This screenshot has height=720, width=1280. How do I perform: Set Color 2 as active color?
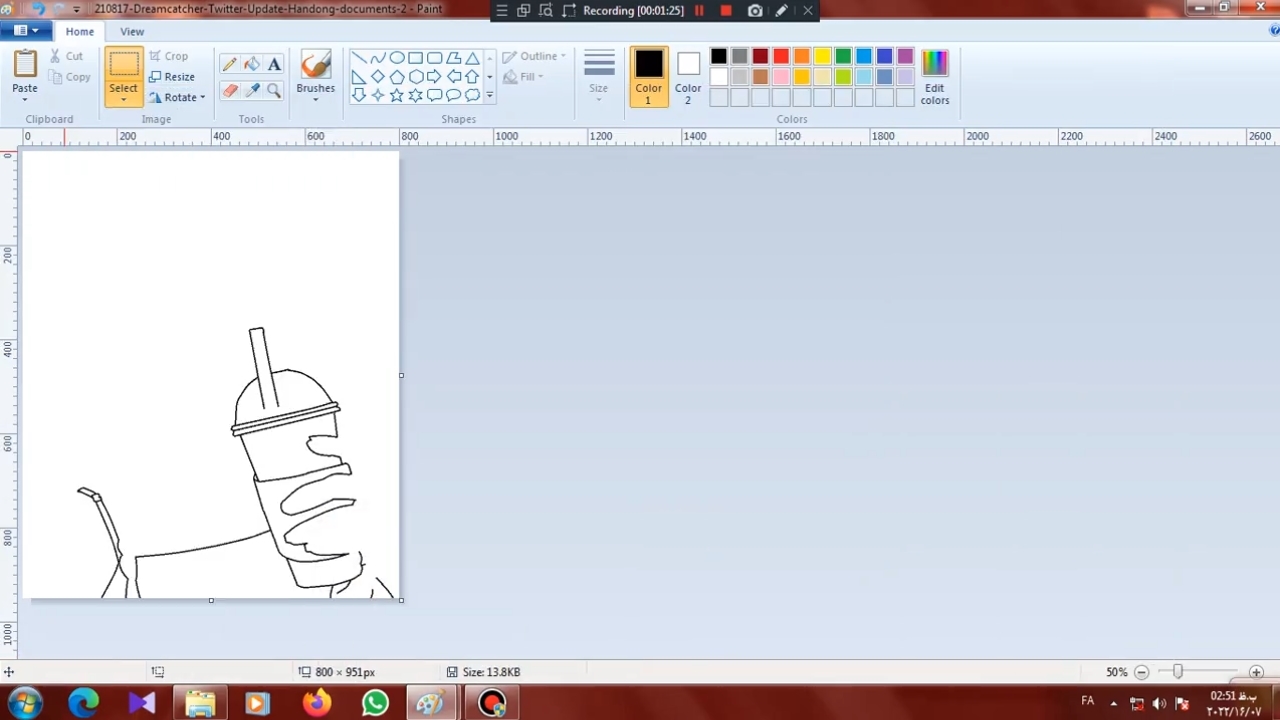687,77
